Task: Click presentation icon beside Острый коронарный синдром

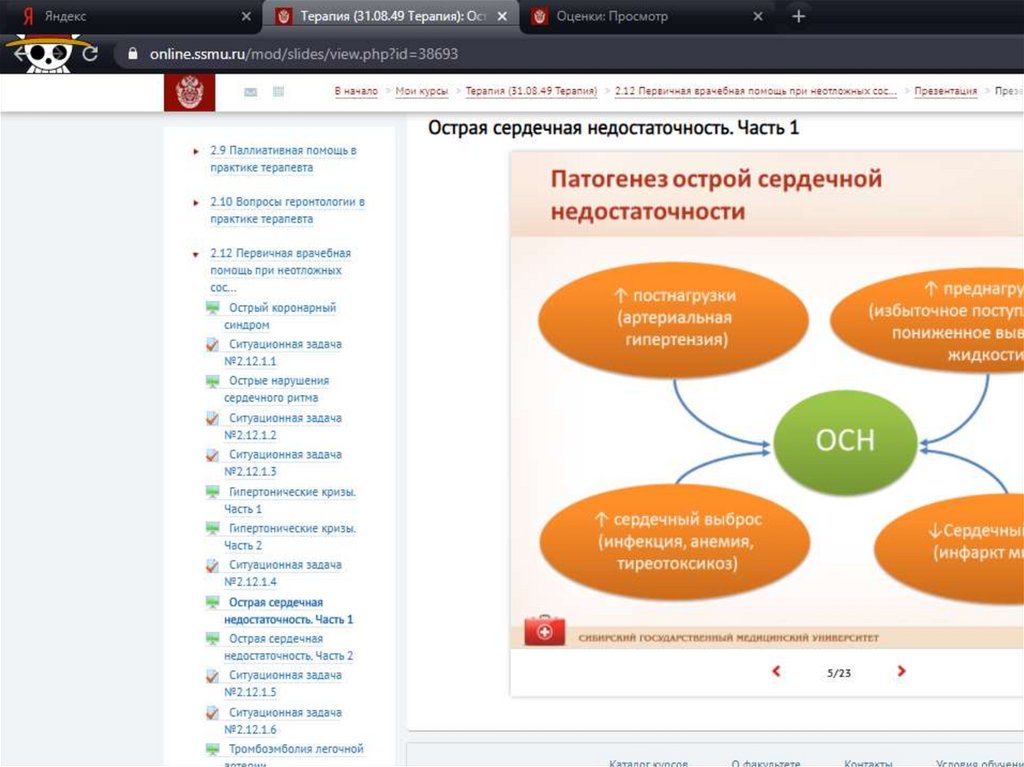Action: [x=212, y=308]
